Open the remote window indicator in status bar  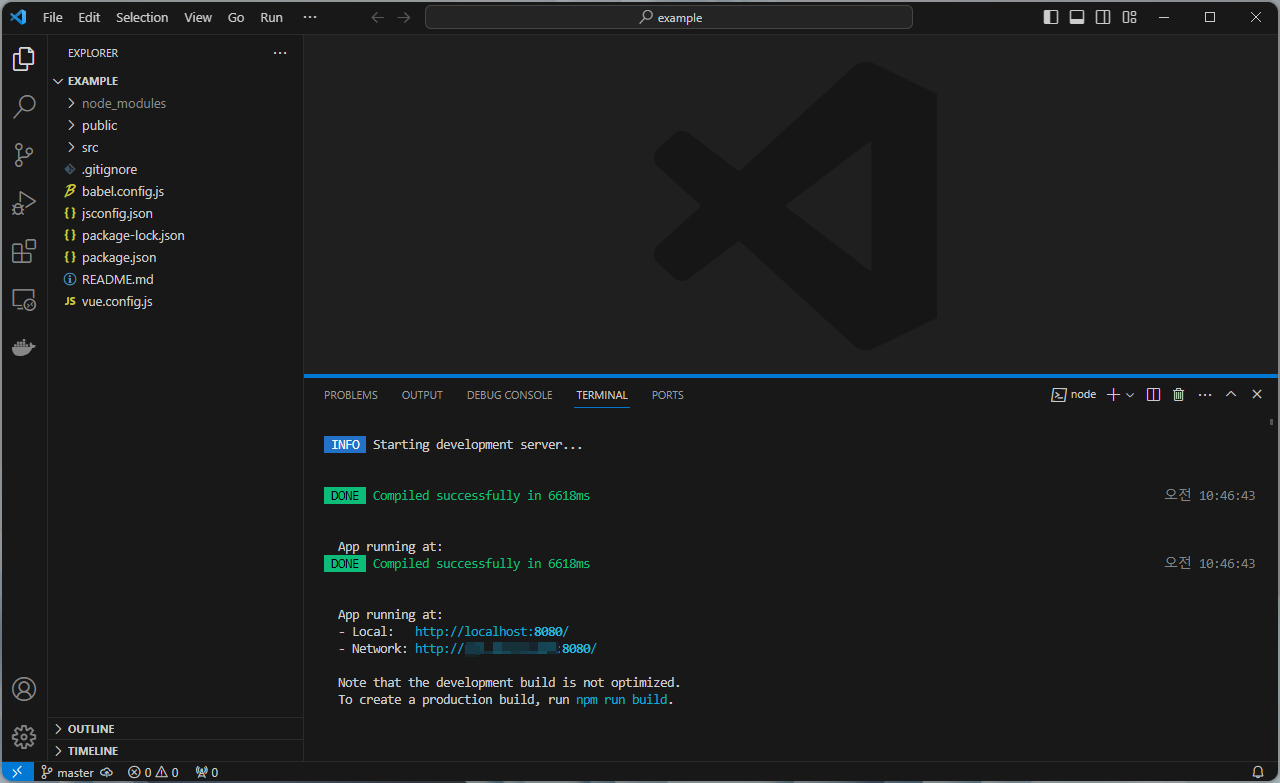(17, 772)
